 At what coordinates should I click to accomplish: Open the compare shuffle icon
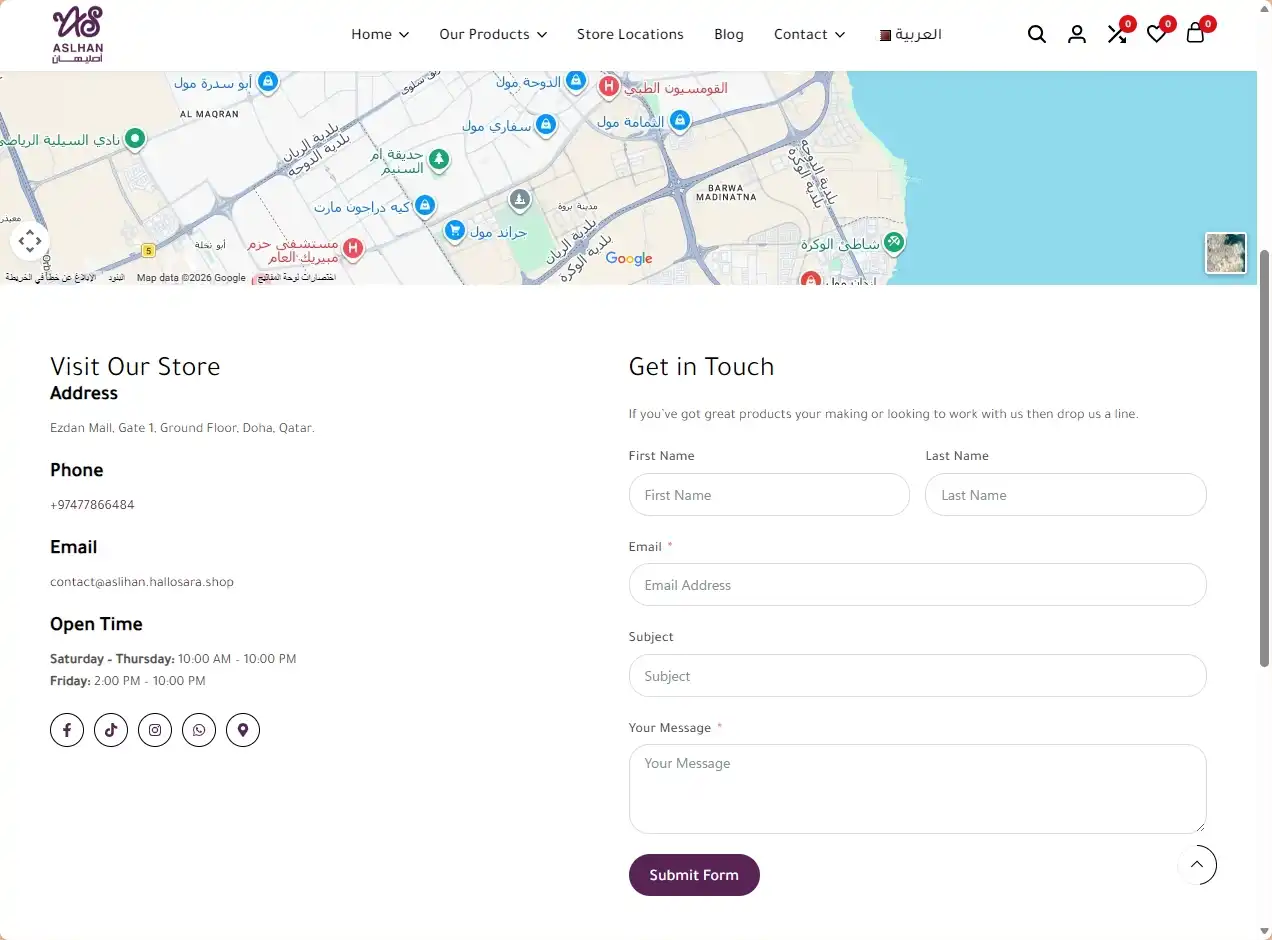(1117, 34)
